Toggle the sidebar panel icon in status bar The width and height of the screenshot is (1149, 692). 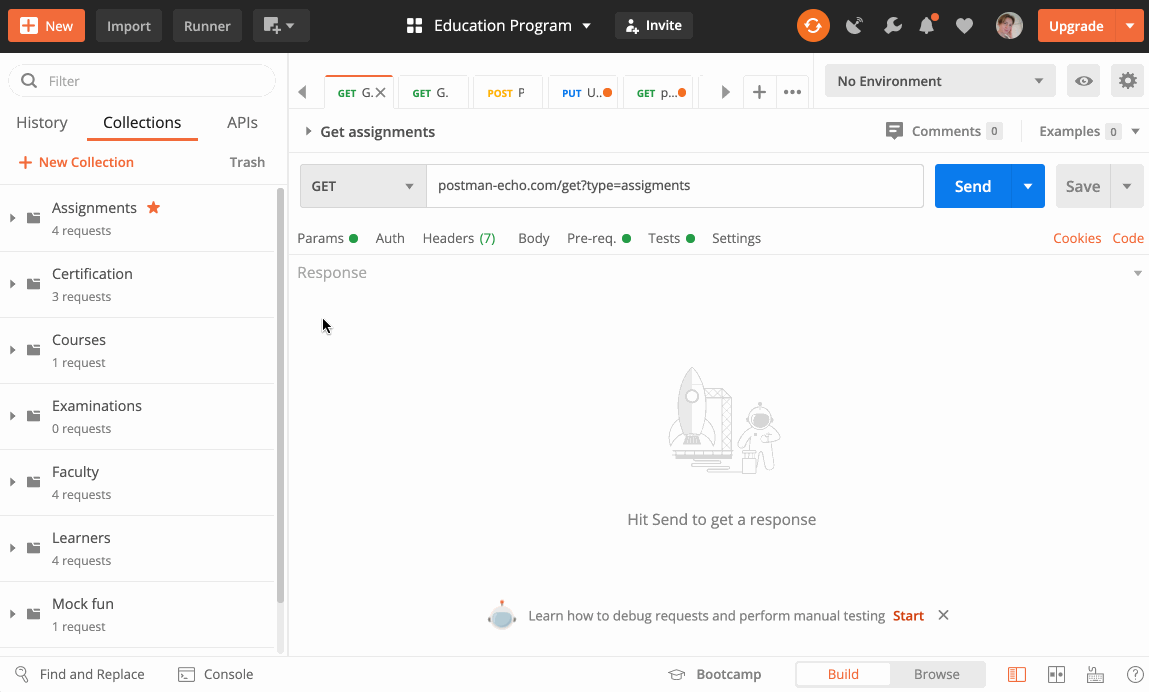1017,674
